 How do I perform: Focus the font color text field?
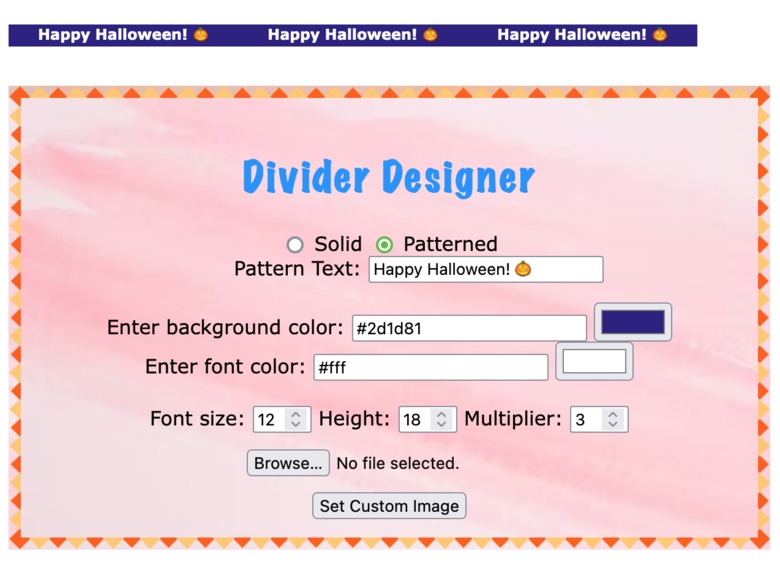click(x=431, y=367)
